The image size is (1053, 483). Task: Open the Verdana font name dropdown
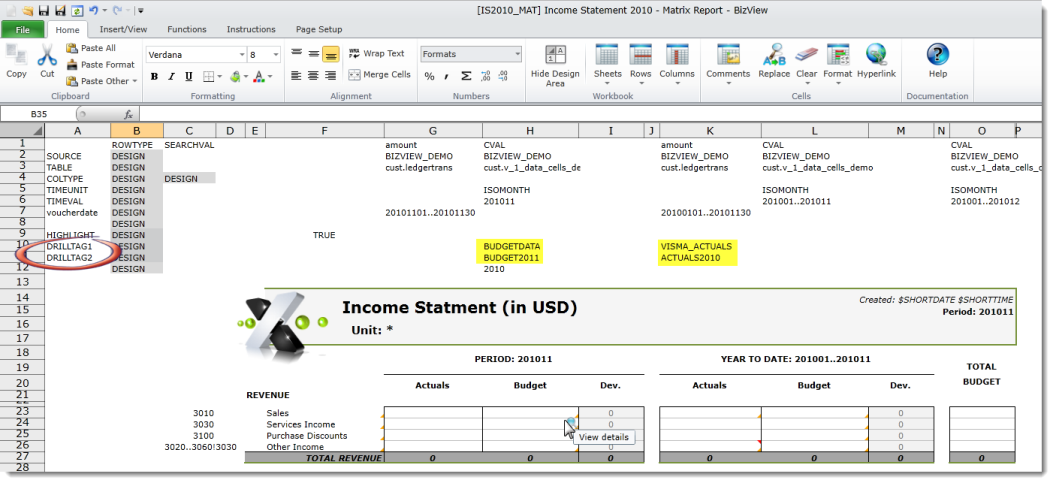(x=242, y=55)
